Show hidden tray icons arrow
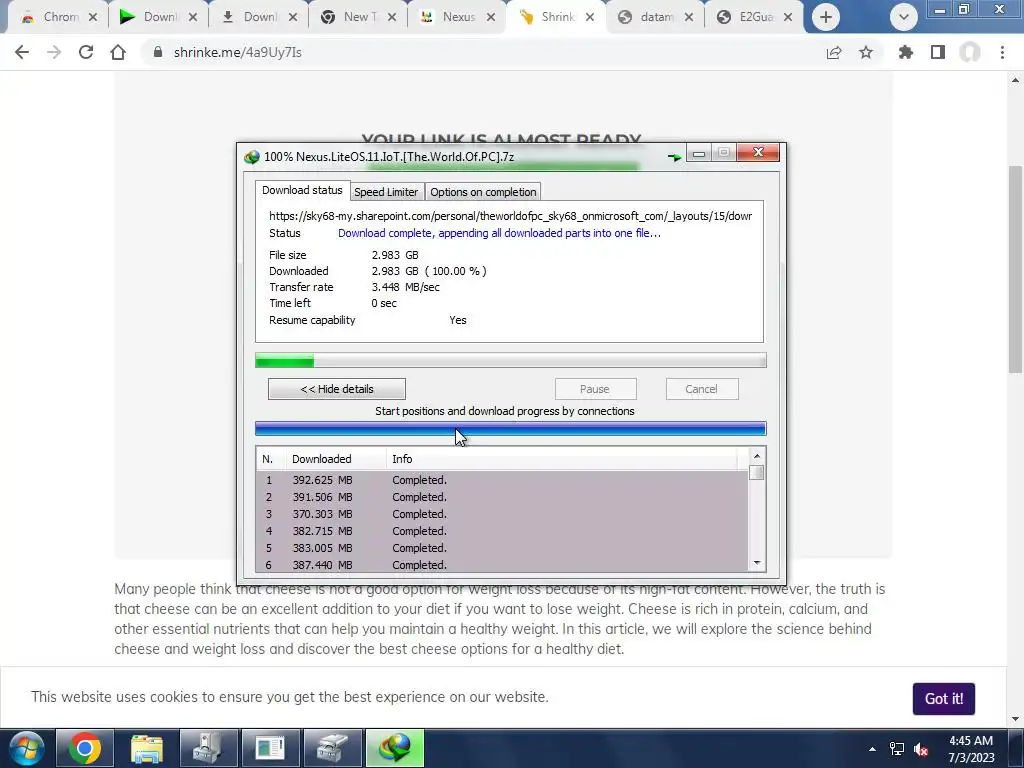Image resolution: width=1024 pixels, height=768 pixels. point(872,749)
